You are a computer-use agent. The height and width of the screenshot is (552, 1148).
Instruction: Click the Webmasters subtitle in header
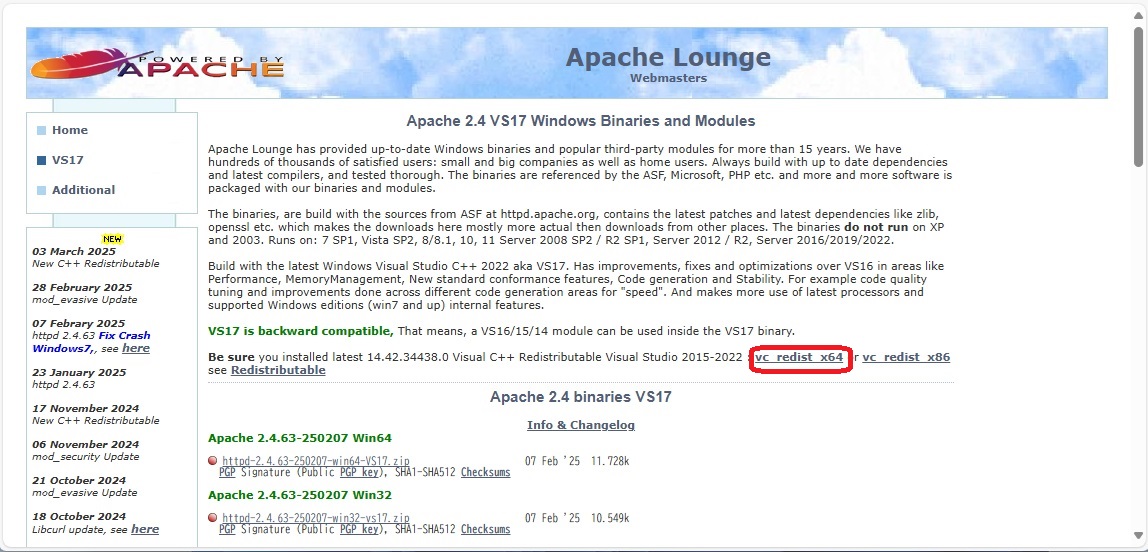(x=668, y=78)
